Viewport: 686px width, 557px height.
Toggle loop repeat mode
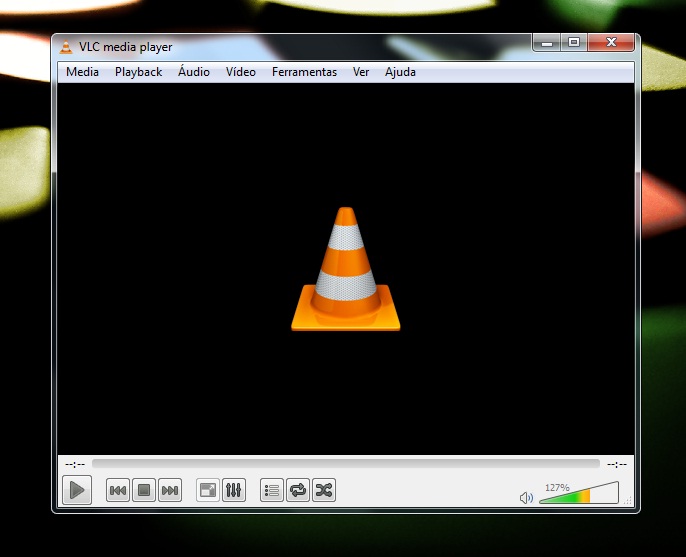click(x=298, y=490)
